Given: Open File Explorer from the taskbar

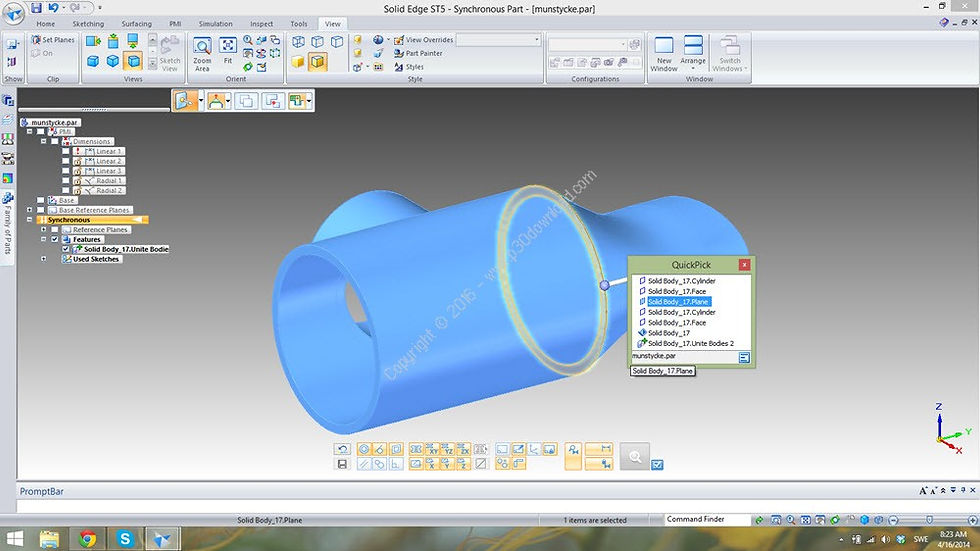Looking at the screenshot, I should click(x=49, y=539).
